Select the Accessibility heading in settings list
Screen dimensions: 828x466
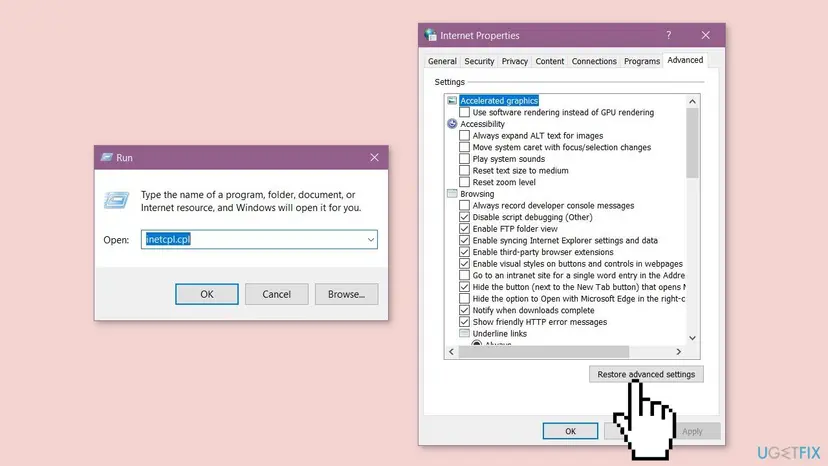[x=482, y=124]
